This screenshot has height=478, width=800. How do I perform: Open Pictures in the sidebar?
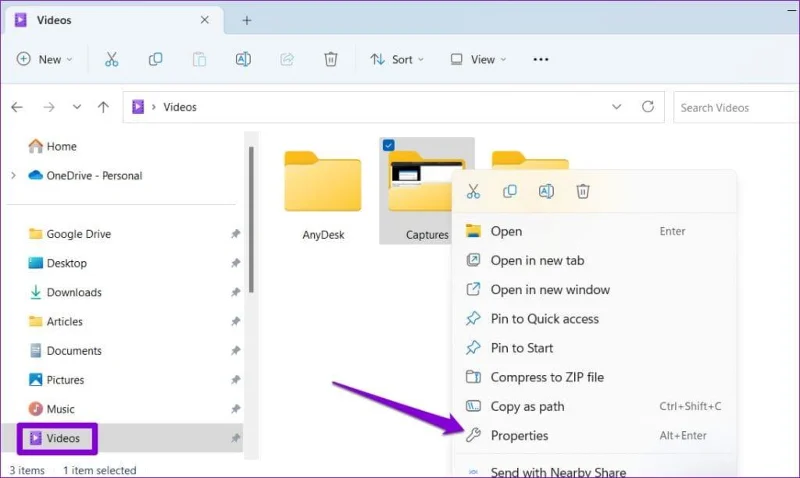[x=56, y=380]
